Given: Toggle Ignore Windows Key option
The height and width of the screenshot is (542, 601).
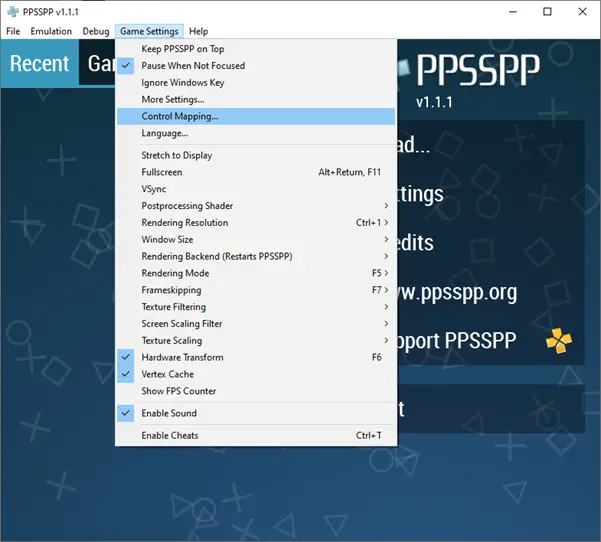Looking at the screenshot, I should (256, 82).
